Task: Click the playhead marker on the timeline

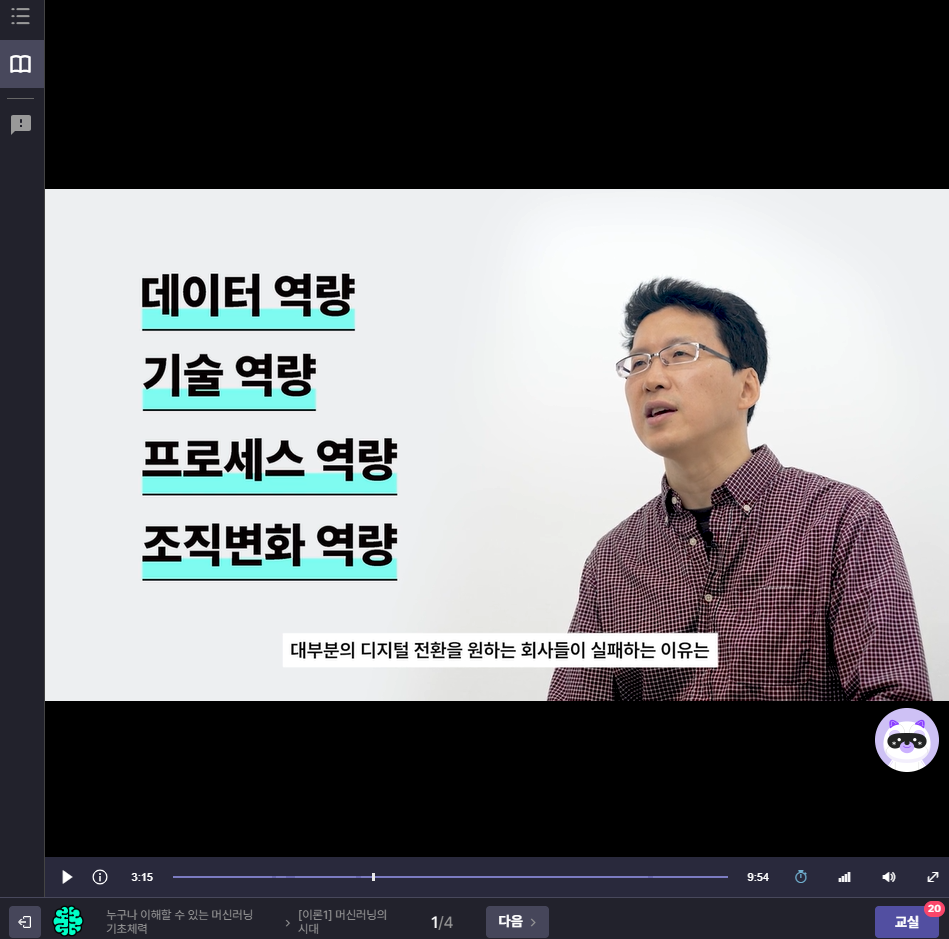Action: 373,877
